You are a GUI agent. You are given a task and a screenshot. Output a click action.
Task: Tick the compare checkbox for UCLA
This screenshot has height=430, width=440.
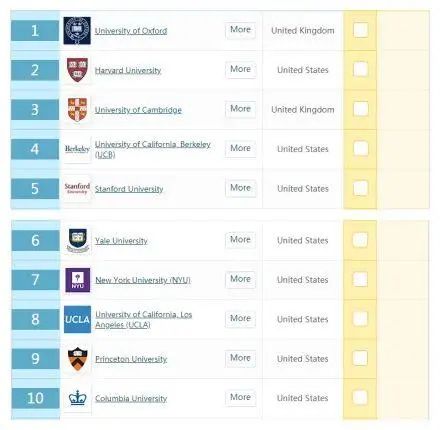(x=360, y=319)
